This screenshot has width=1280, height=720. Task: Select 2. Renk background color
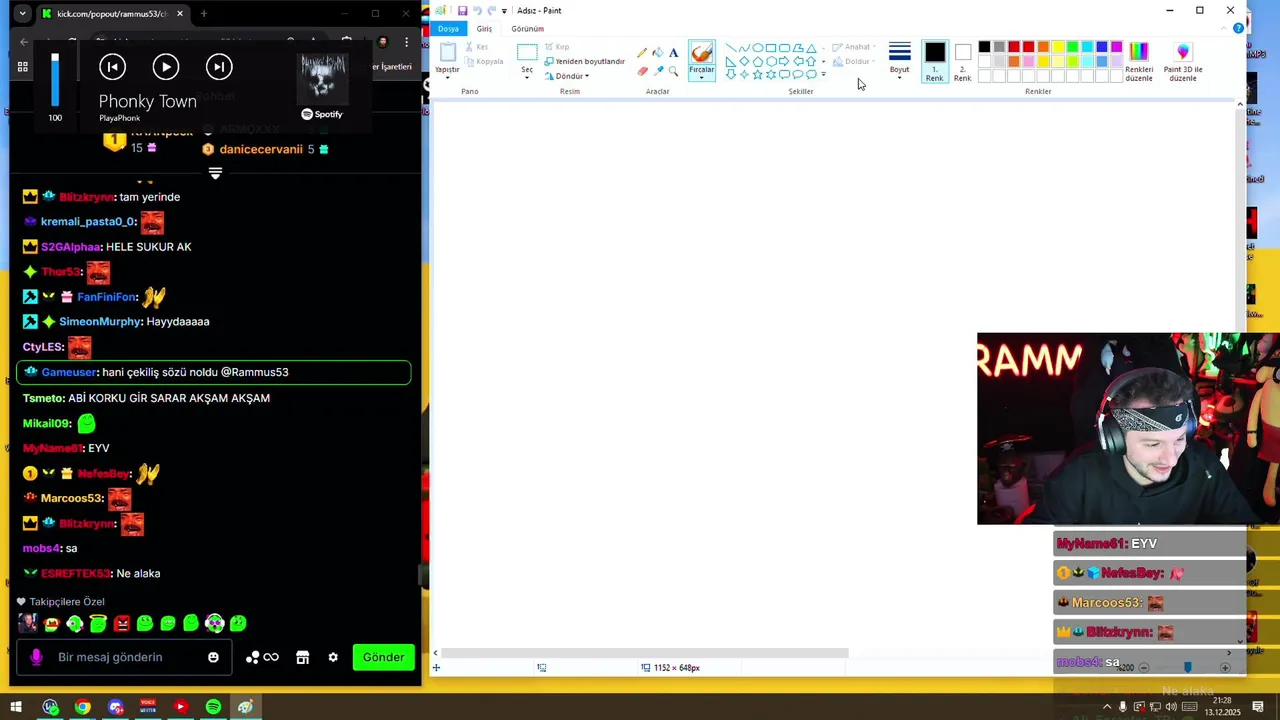962,61
